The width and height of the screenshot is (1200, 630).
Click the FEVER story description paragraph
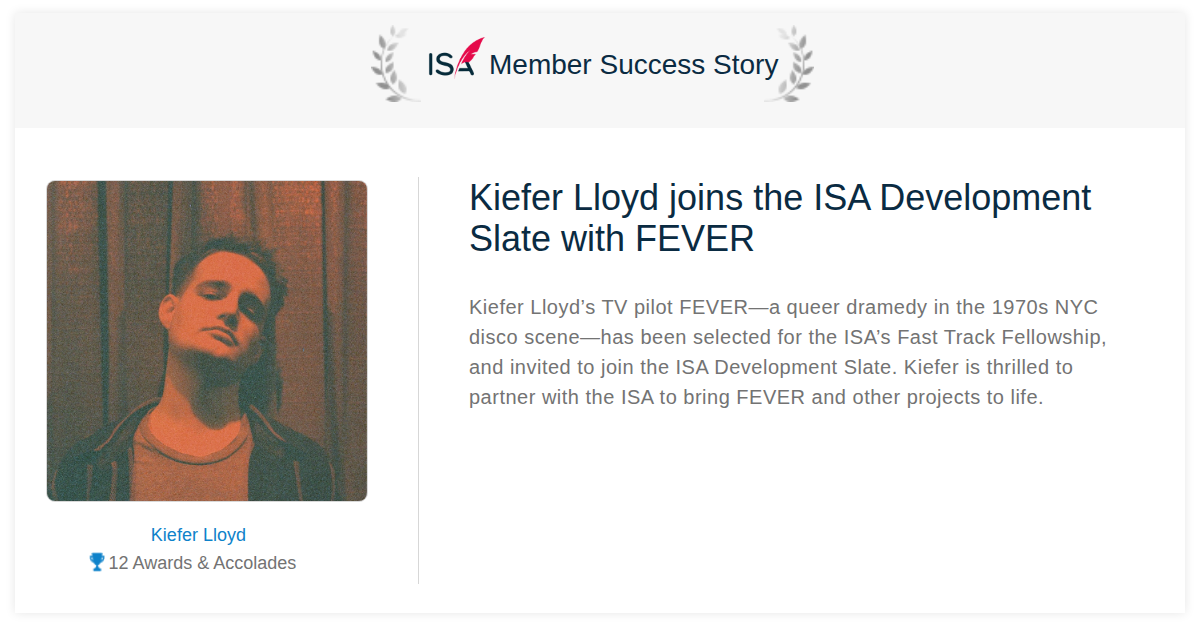(x=788, y=352)
